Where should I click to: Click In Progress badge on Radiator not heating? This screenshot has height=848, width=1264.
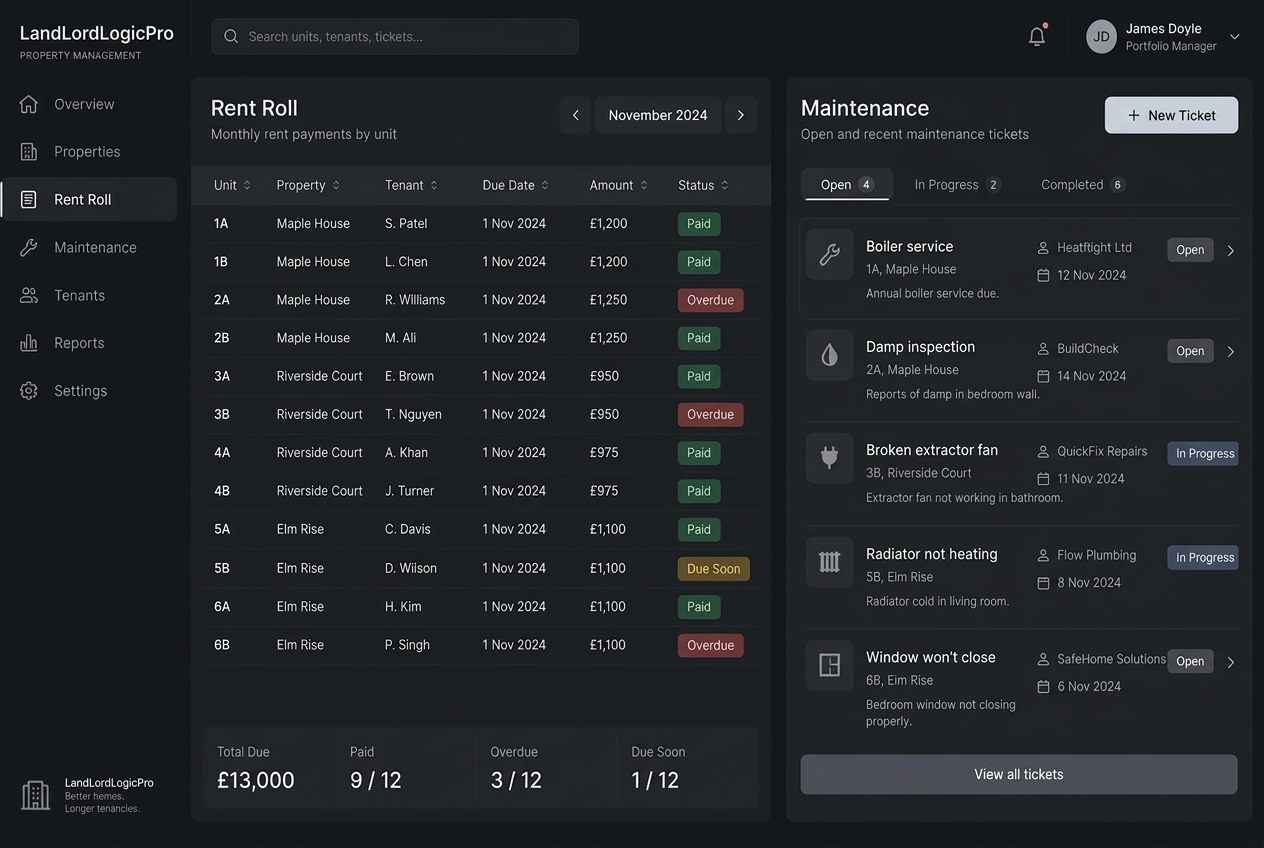(x=1203, y=557)
